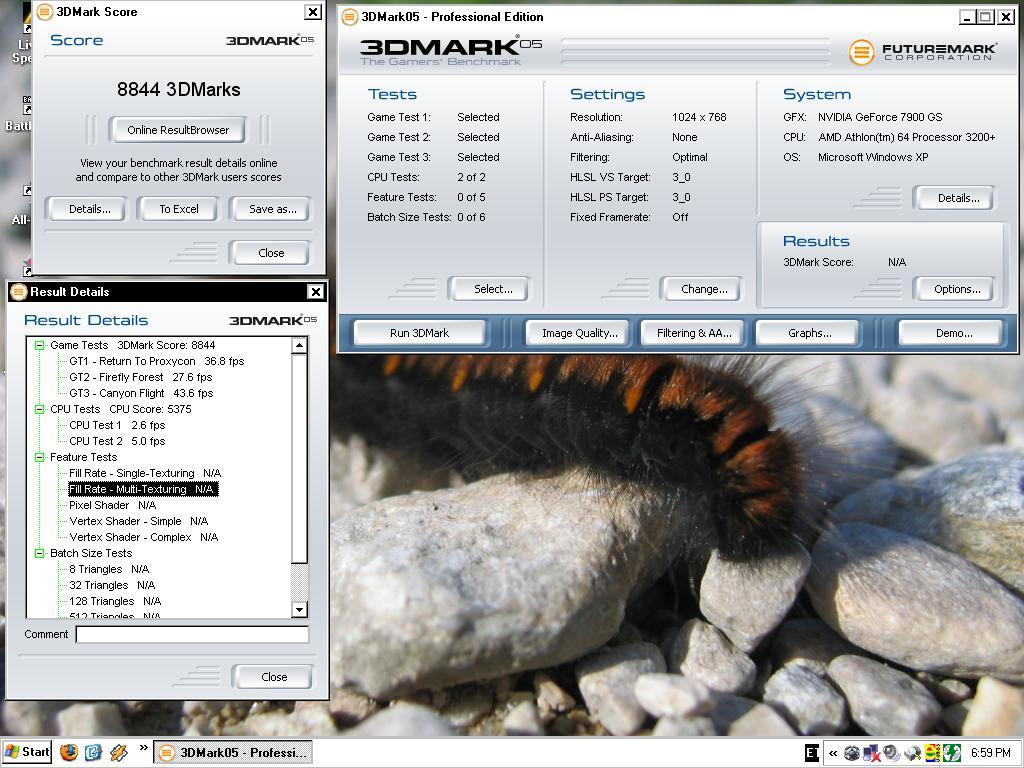Viewport: 1024px width, 768px height.
Task: Click the green hardware tray icon next to the clock
Action: (952, 753)
